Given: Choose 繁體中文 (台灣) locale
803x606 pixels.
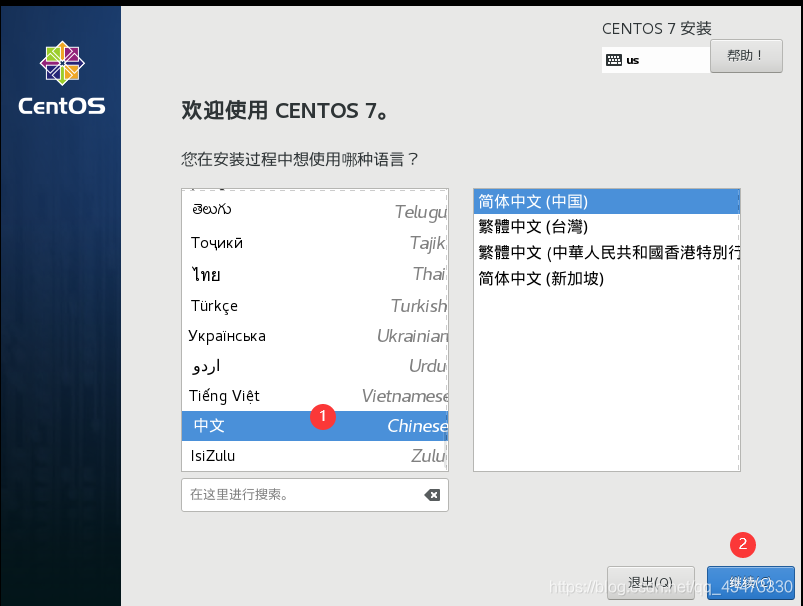Looking at the screenshot, I should click(x=606, y=226).
